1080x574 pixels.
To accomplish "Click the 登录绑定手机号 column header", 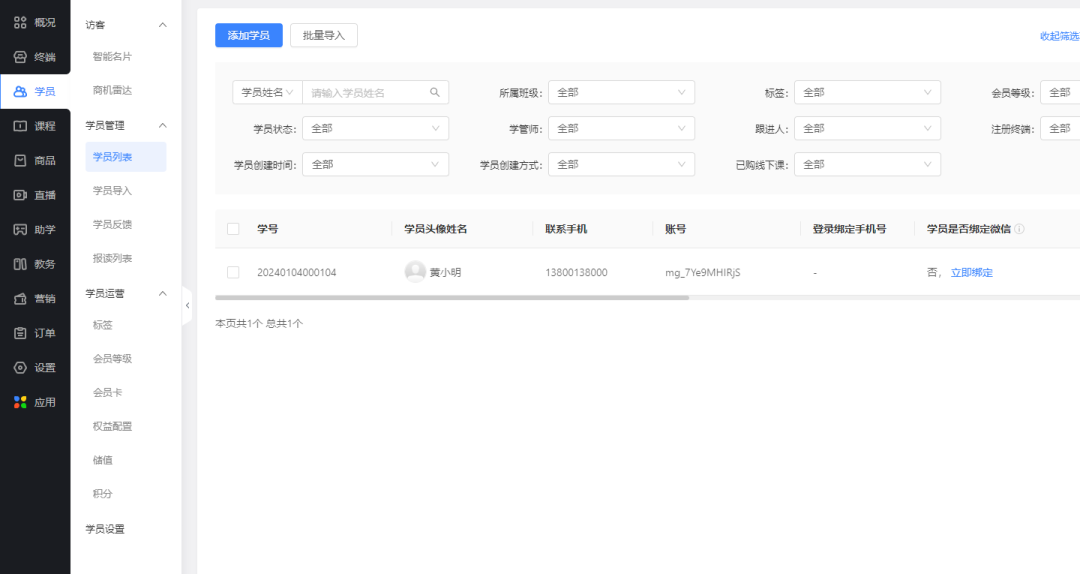I will 849,229.
